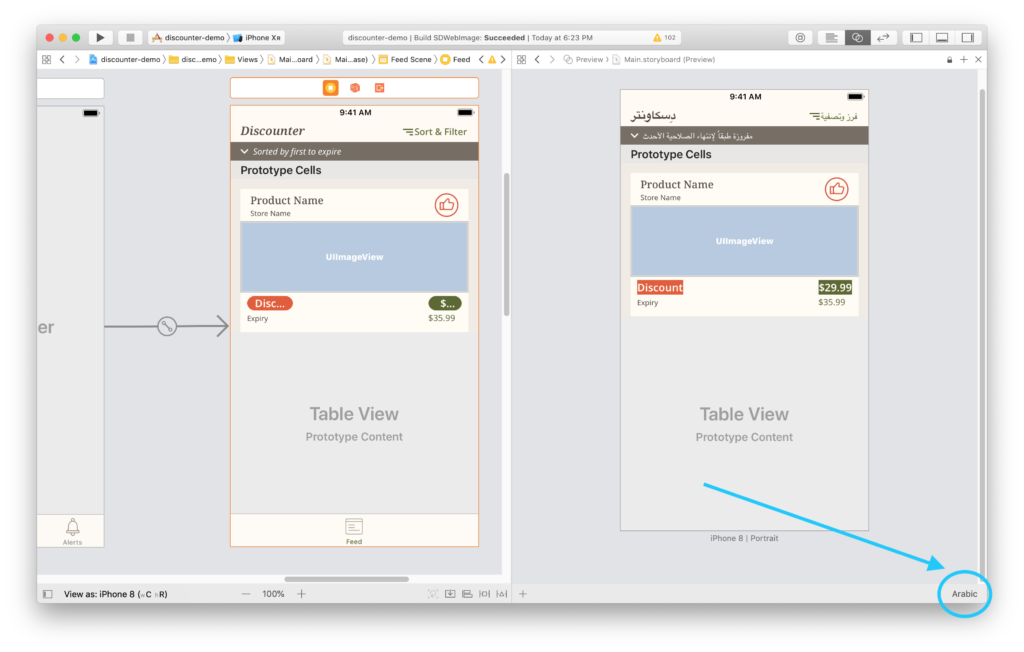
Task: Toggle the Navigator panel
Action: (x=916, y=37)
